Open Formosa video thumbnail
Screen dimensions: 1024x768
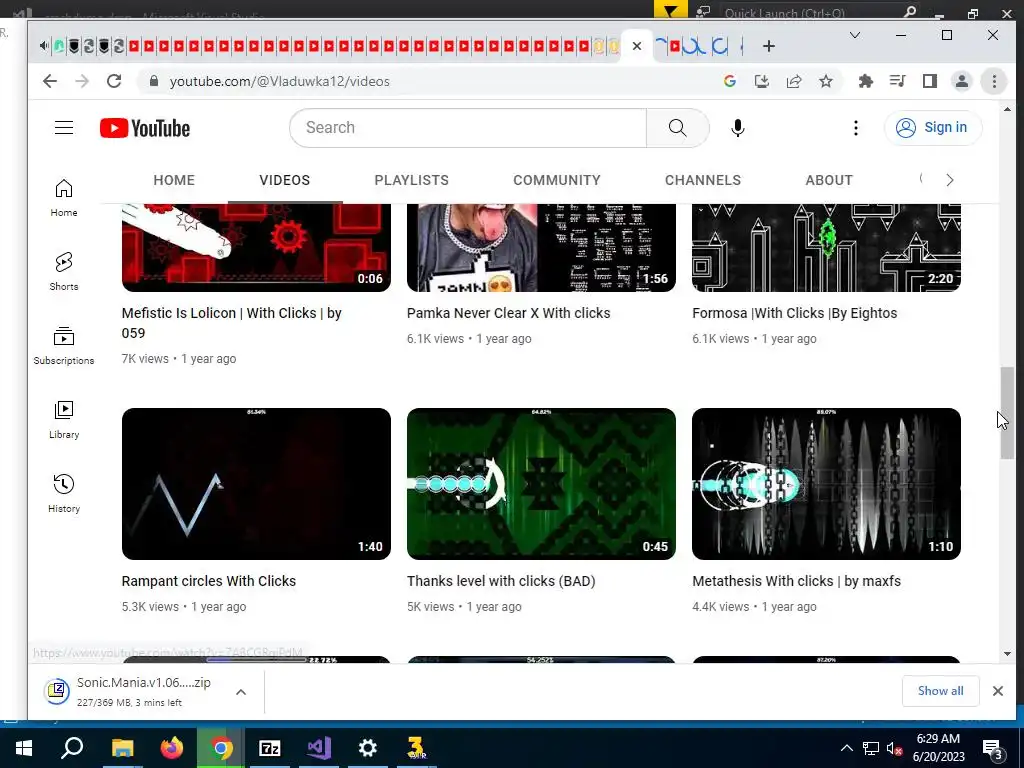coord(826,248)
